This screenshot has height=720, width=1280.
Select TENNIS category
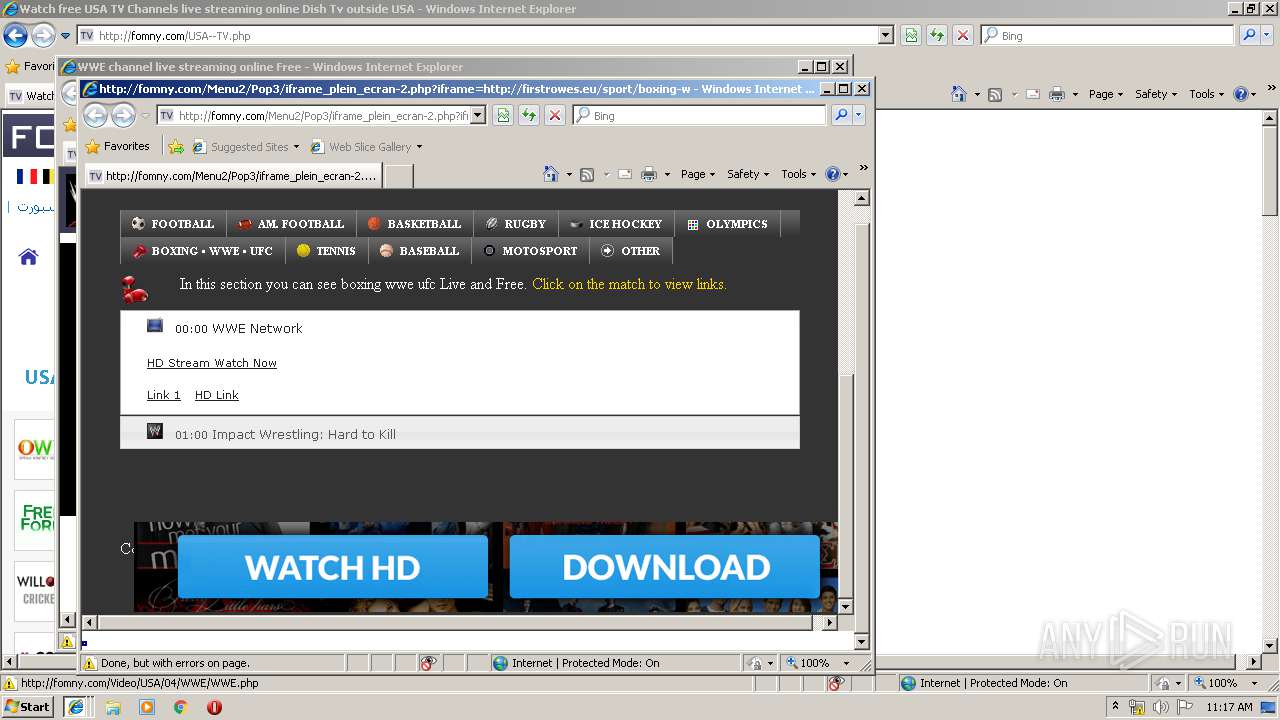[x=327, y=251]
